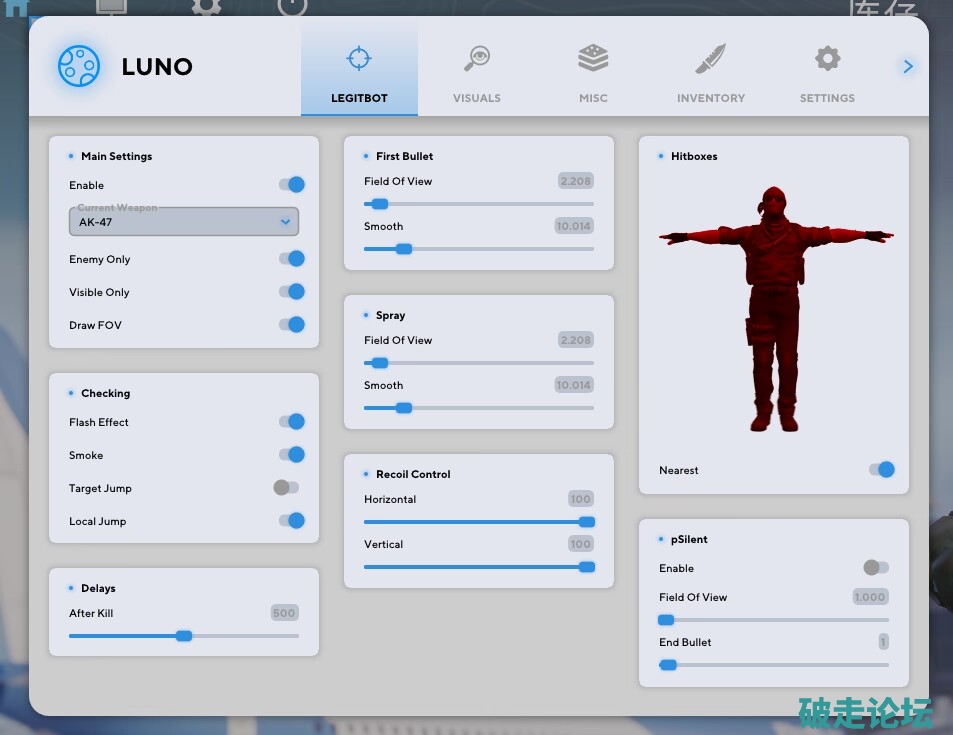Image resolution: width=953 pixels, height=735 pixels.
Task: Disable the Nearest hitbox toggle
Action: (881, 470)
